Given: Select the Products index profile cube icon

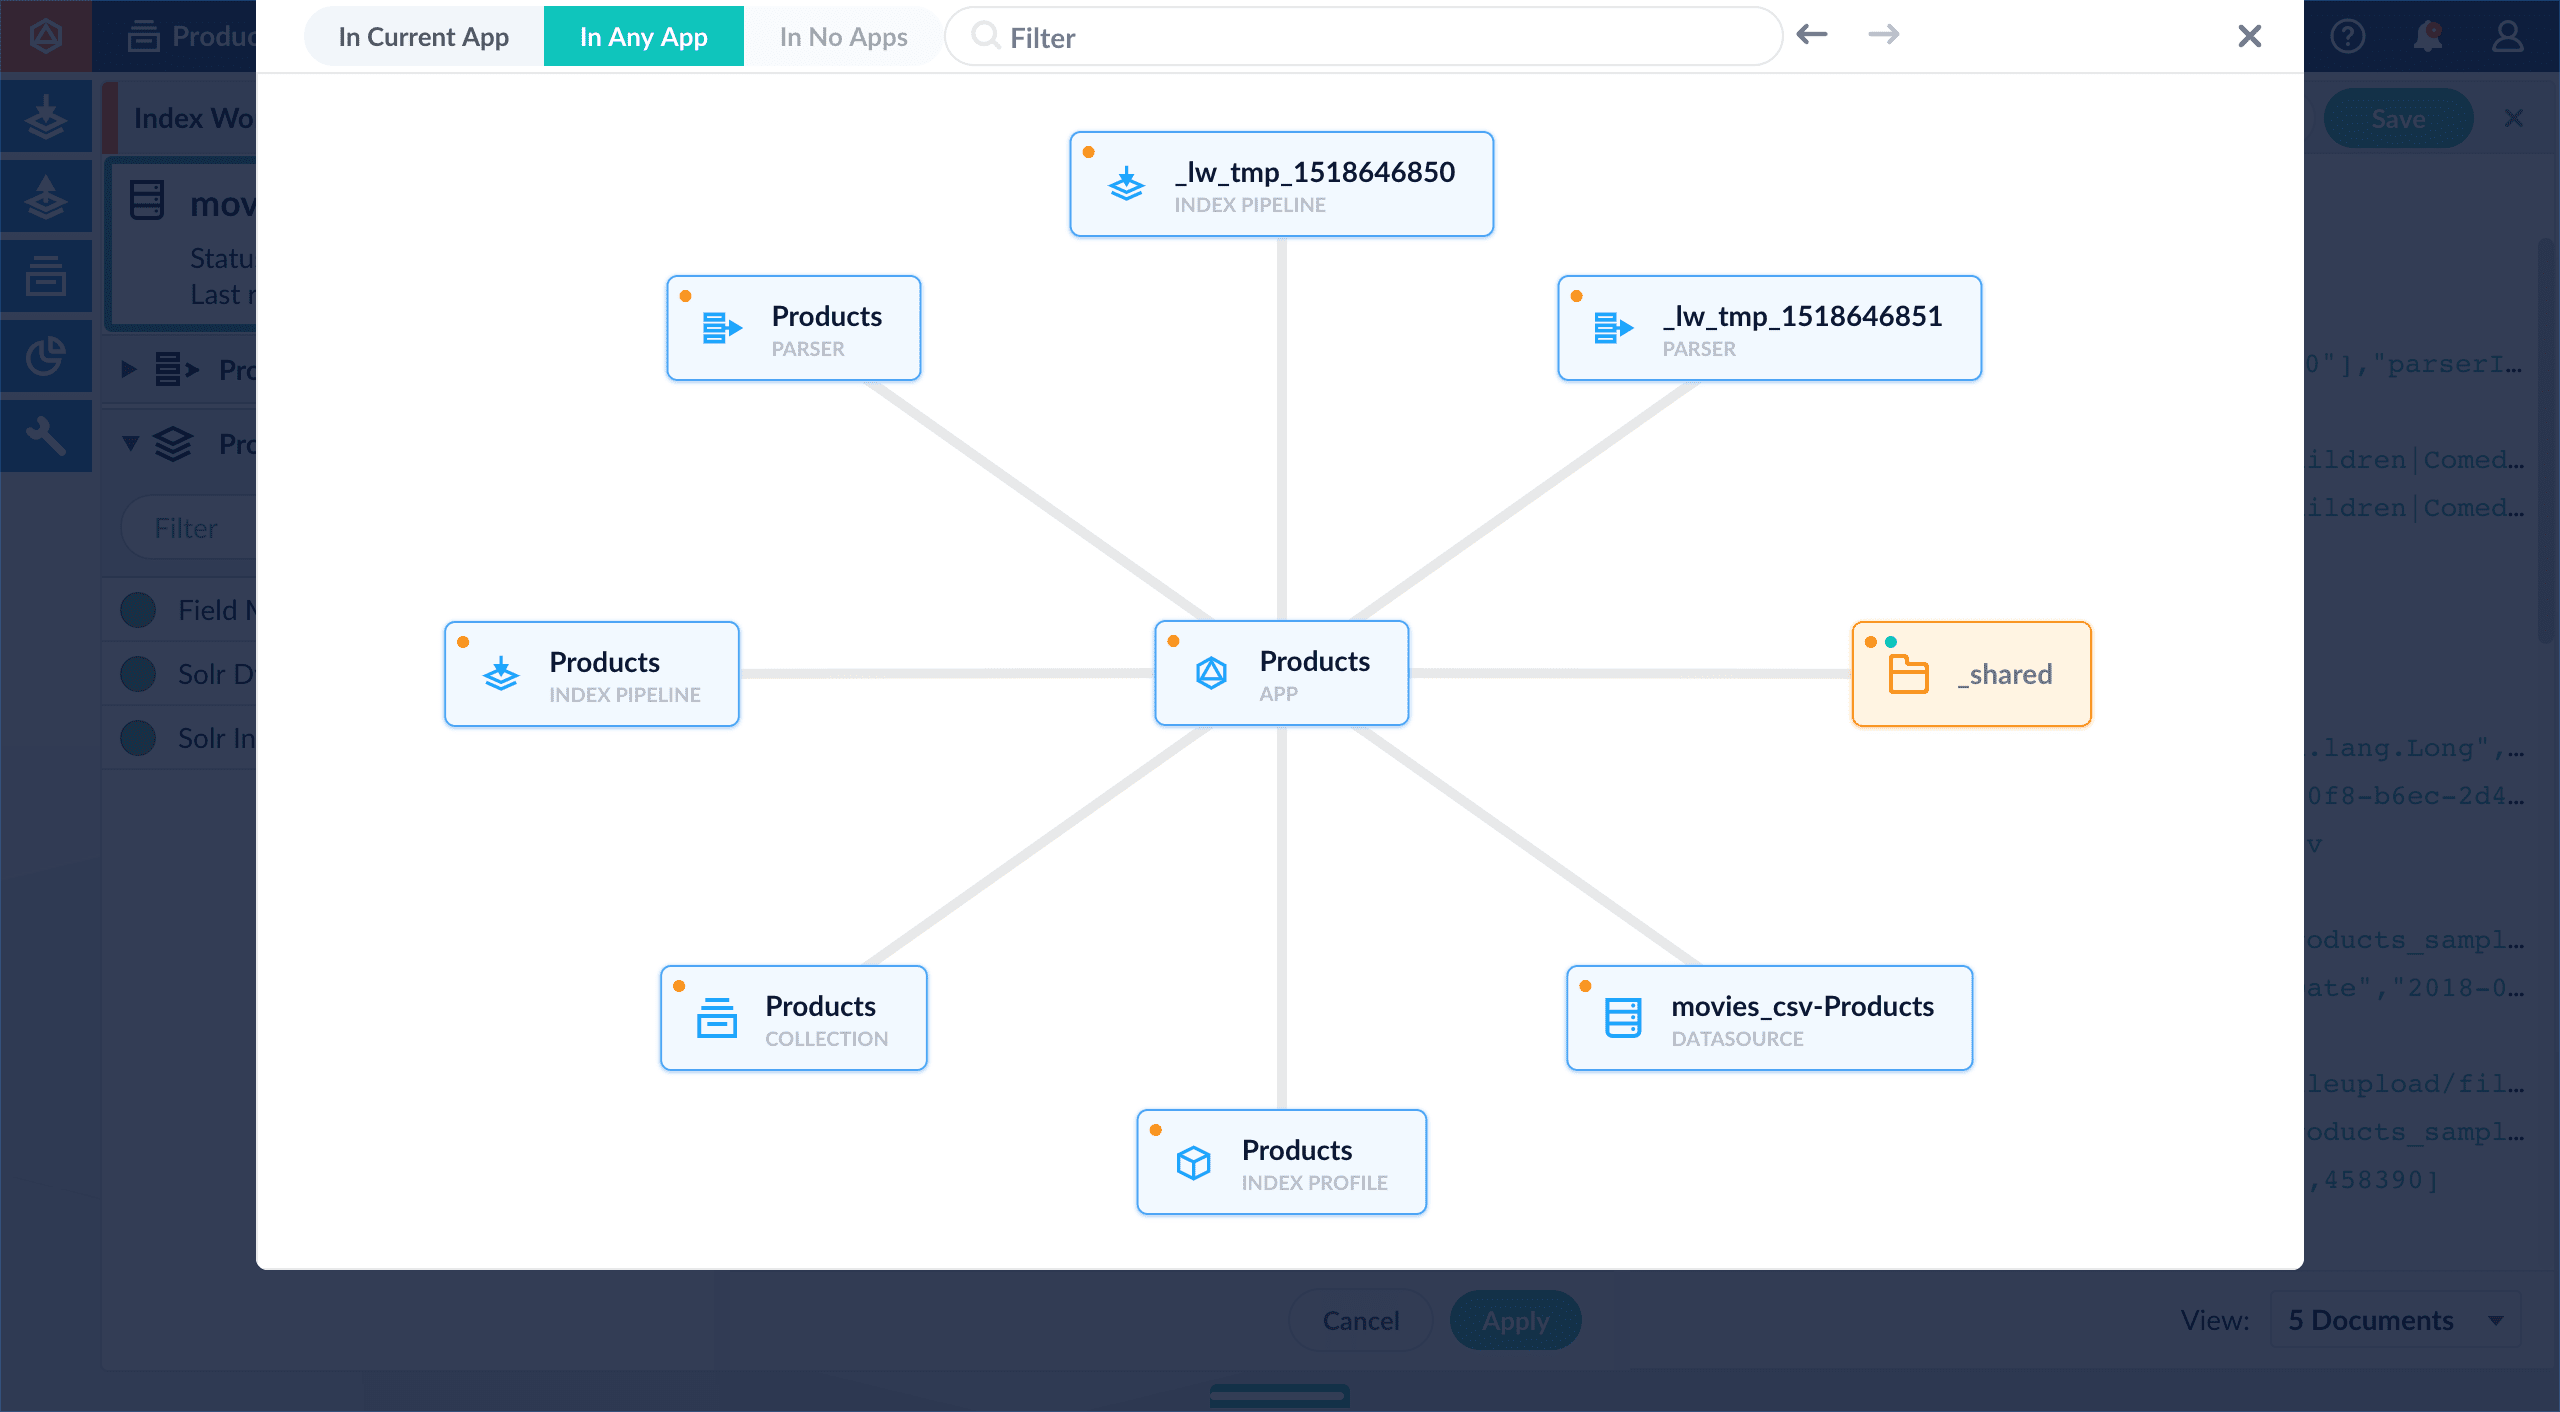Looking at the screenshot, I should pyautogui.click(x=1193, y=1162).
